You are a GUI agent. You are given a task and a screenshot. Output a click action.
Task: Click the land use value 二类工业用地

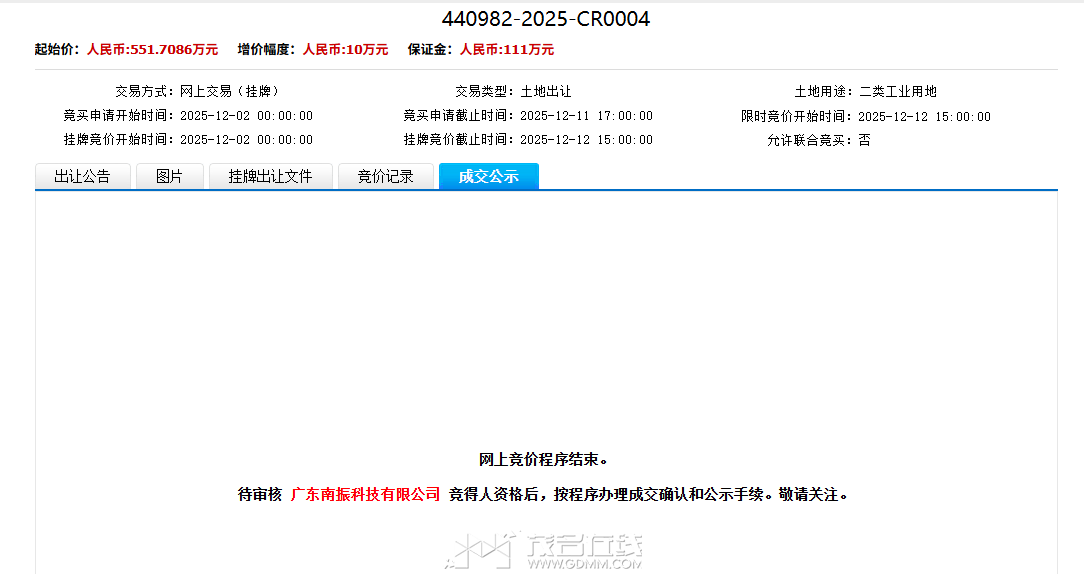[x=898, y=91]
